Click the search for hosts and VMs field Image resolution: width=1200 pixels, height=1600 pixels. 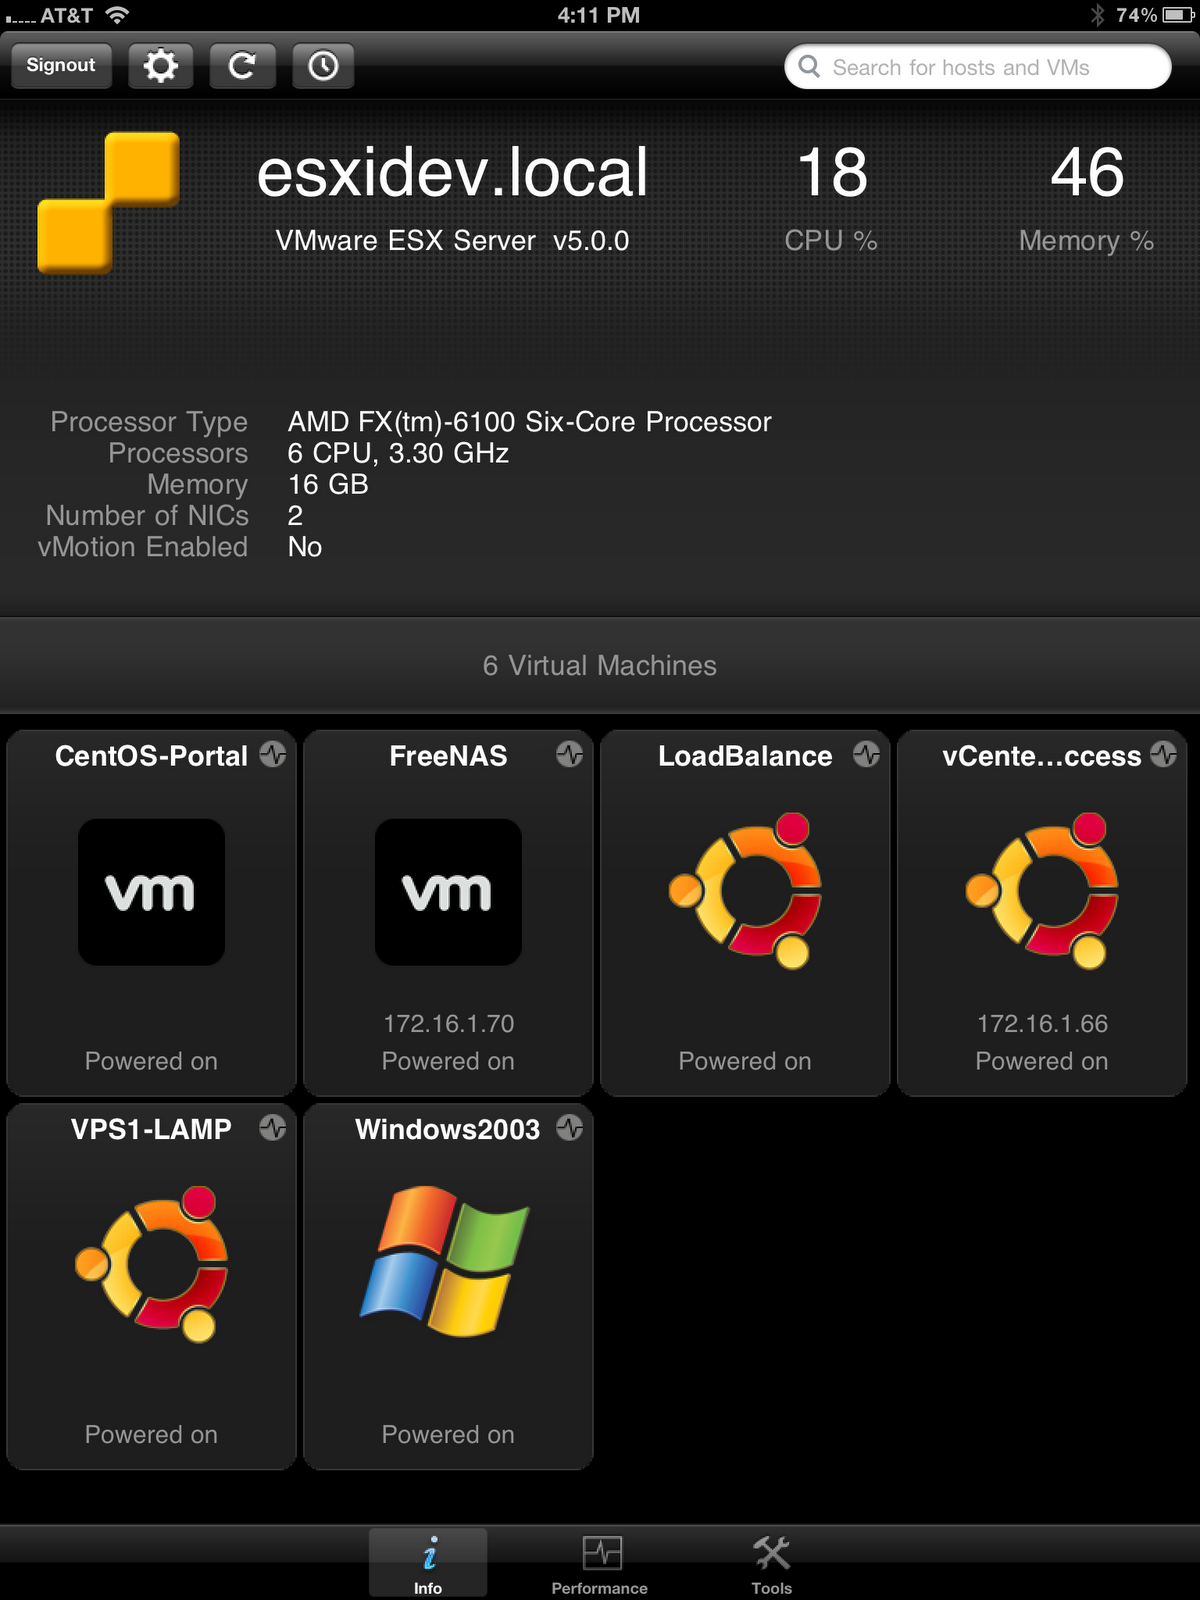[978, 67]
